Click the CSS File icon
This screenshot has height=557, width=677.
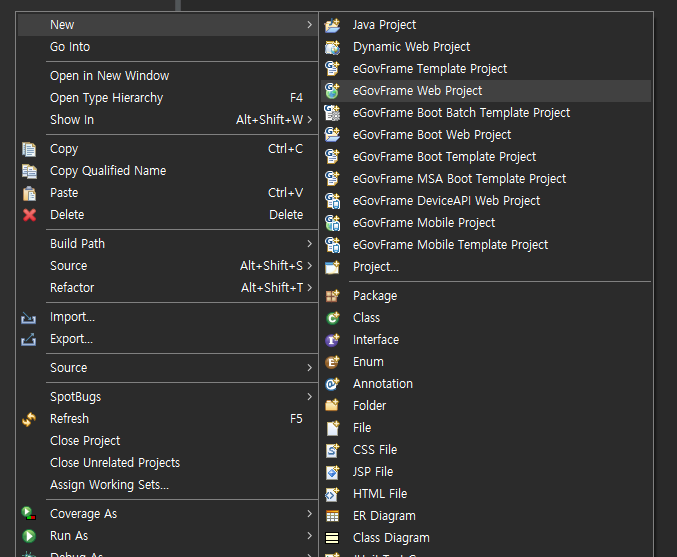pos(332,450)
